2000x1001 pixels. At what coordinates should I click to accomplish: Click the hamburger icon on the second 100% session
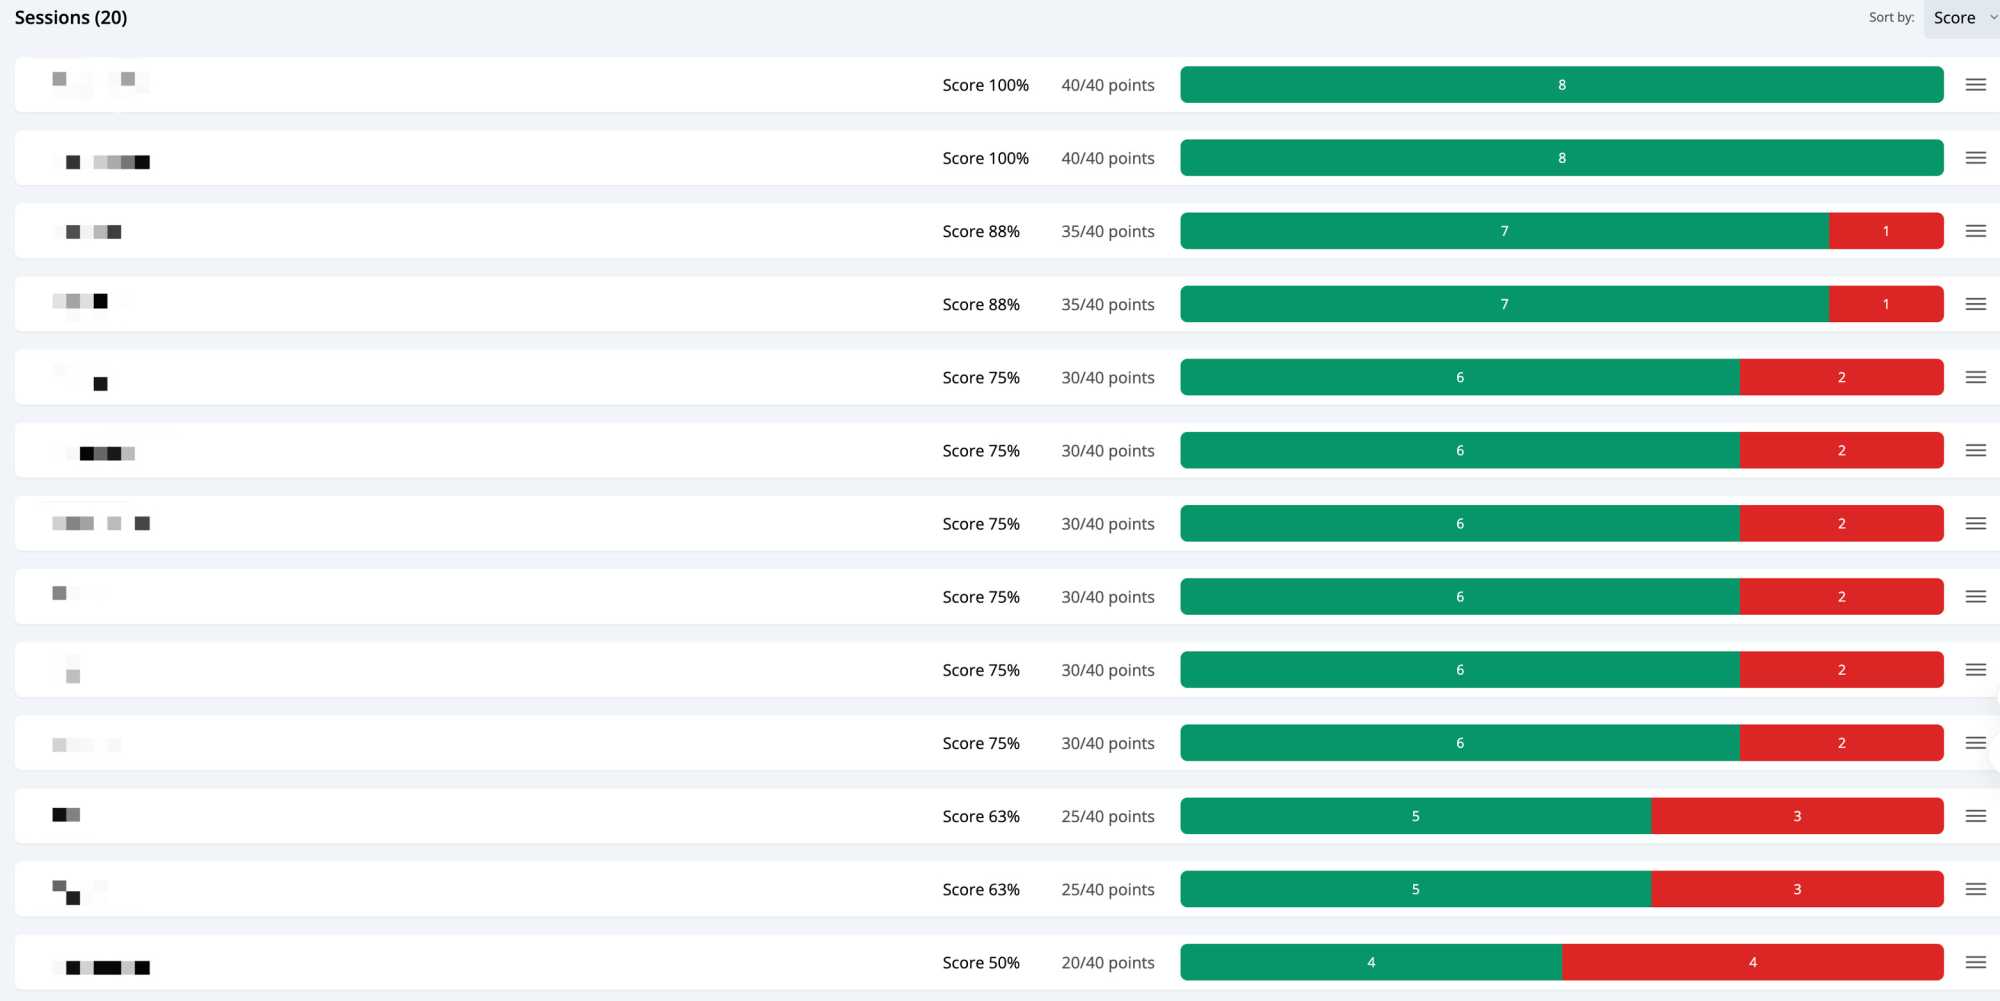[1975, 158]
